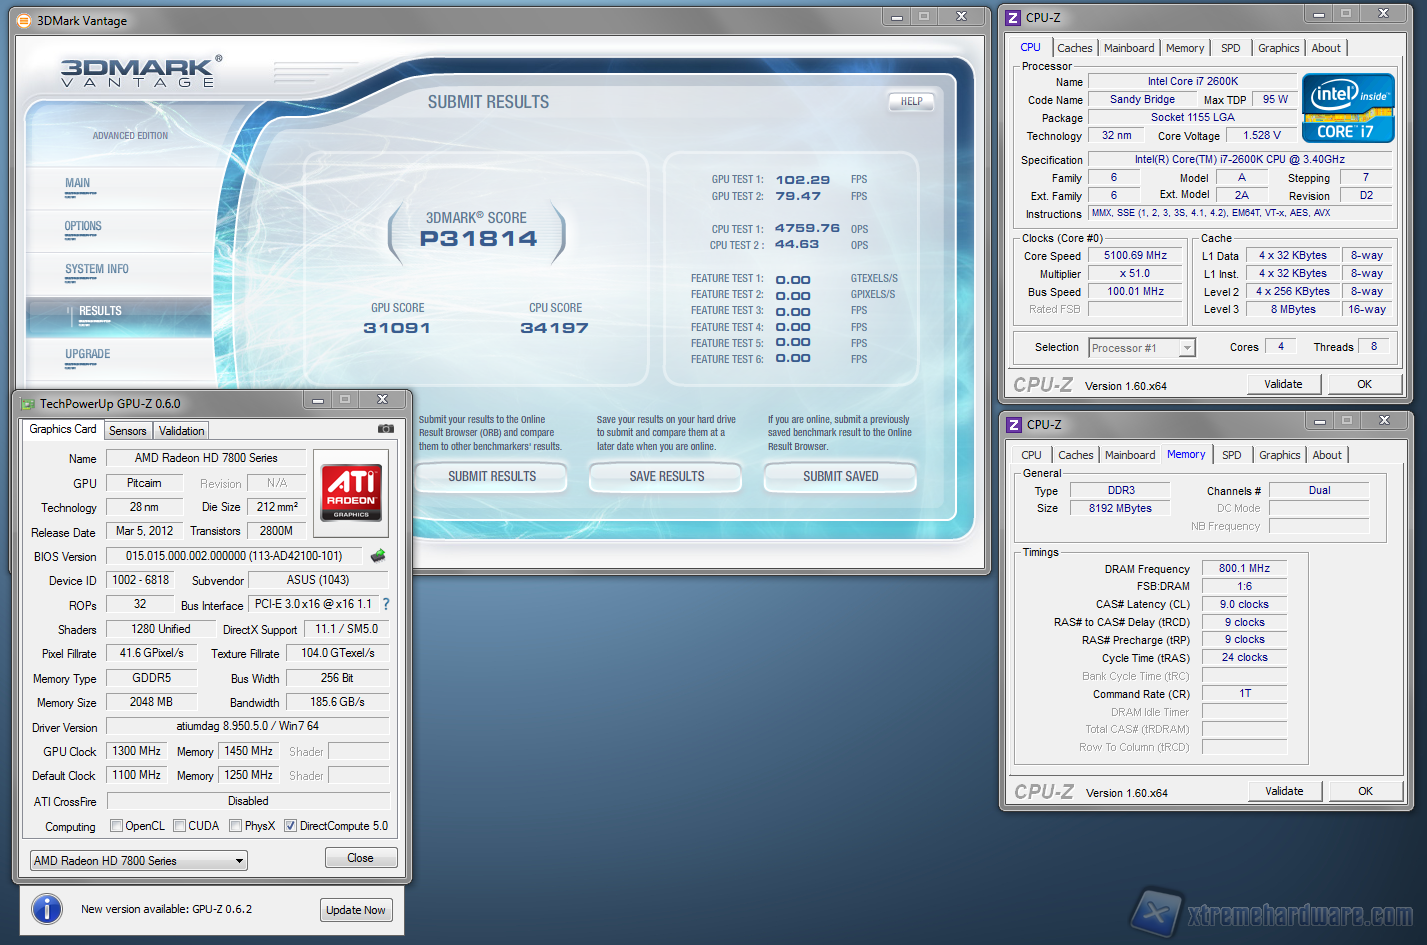
Task: Click Update Now for GPU-Z
Action: point(355,910)
